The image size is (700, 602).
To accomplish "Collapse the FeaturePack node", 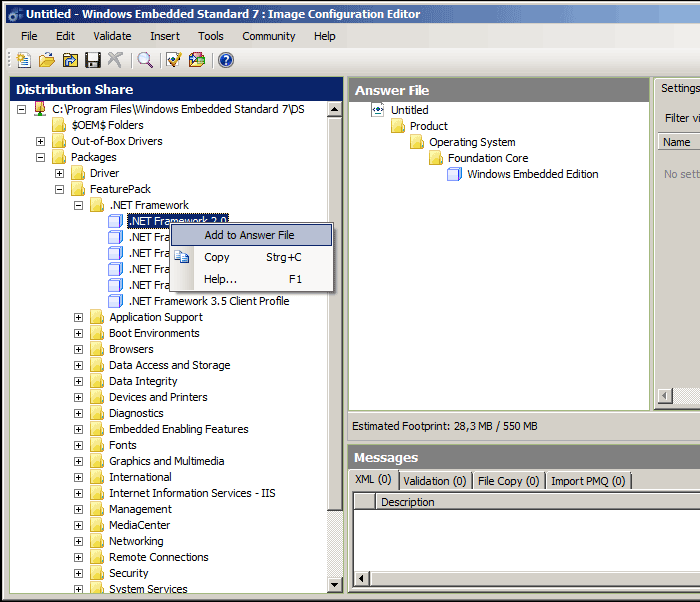I will tap(59, 189).
